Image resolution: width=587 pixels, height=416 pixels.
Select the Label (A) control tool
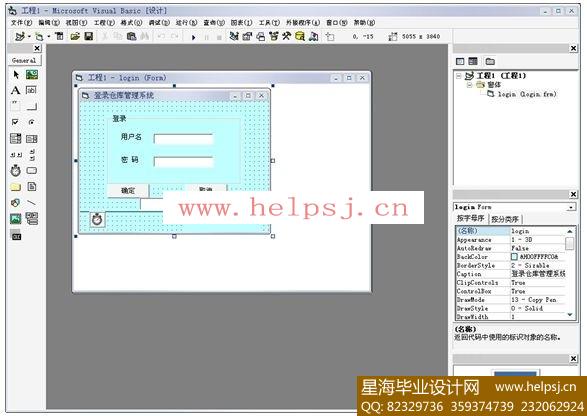click(x=15, y=90)
